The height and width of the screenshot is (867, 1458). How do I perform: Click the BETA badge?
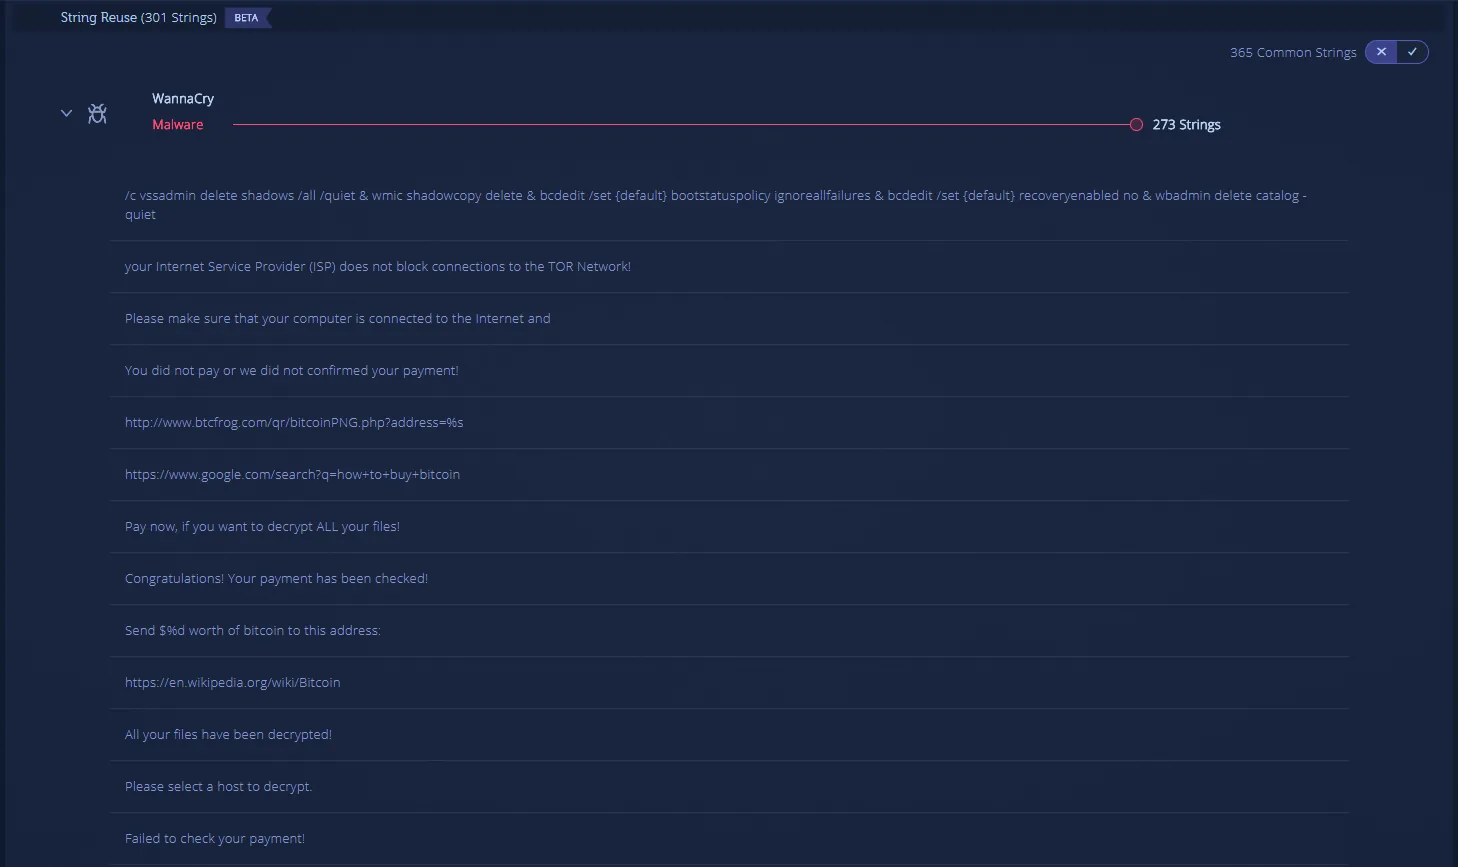point(247,18)
